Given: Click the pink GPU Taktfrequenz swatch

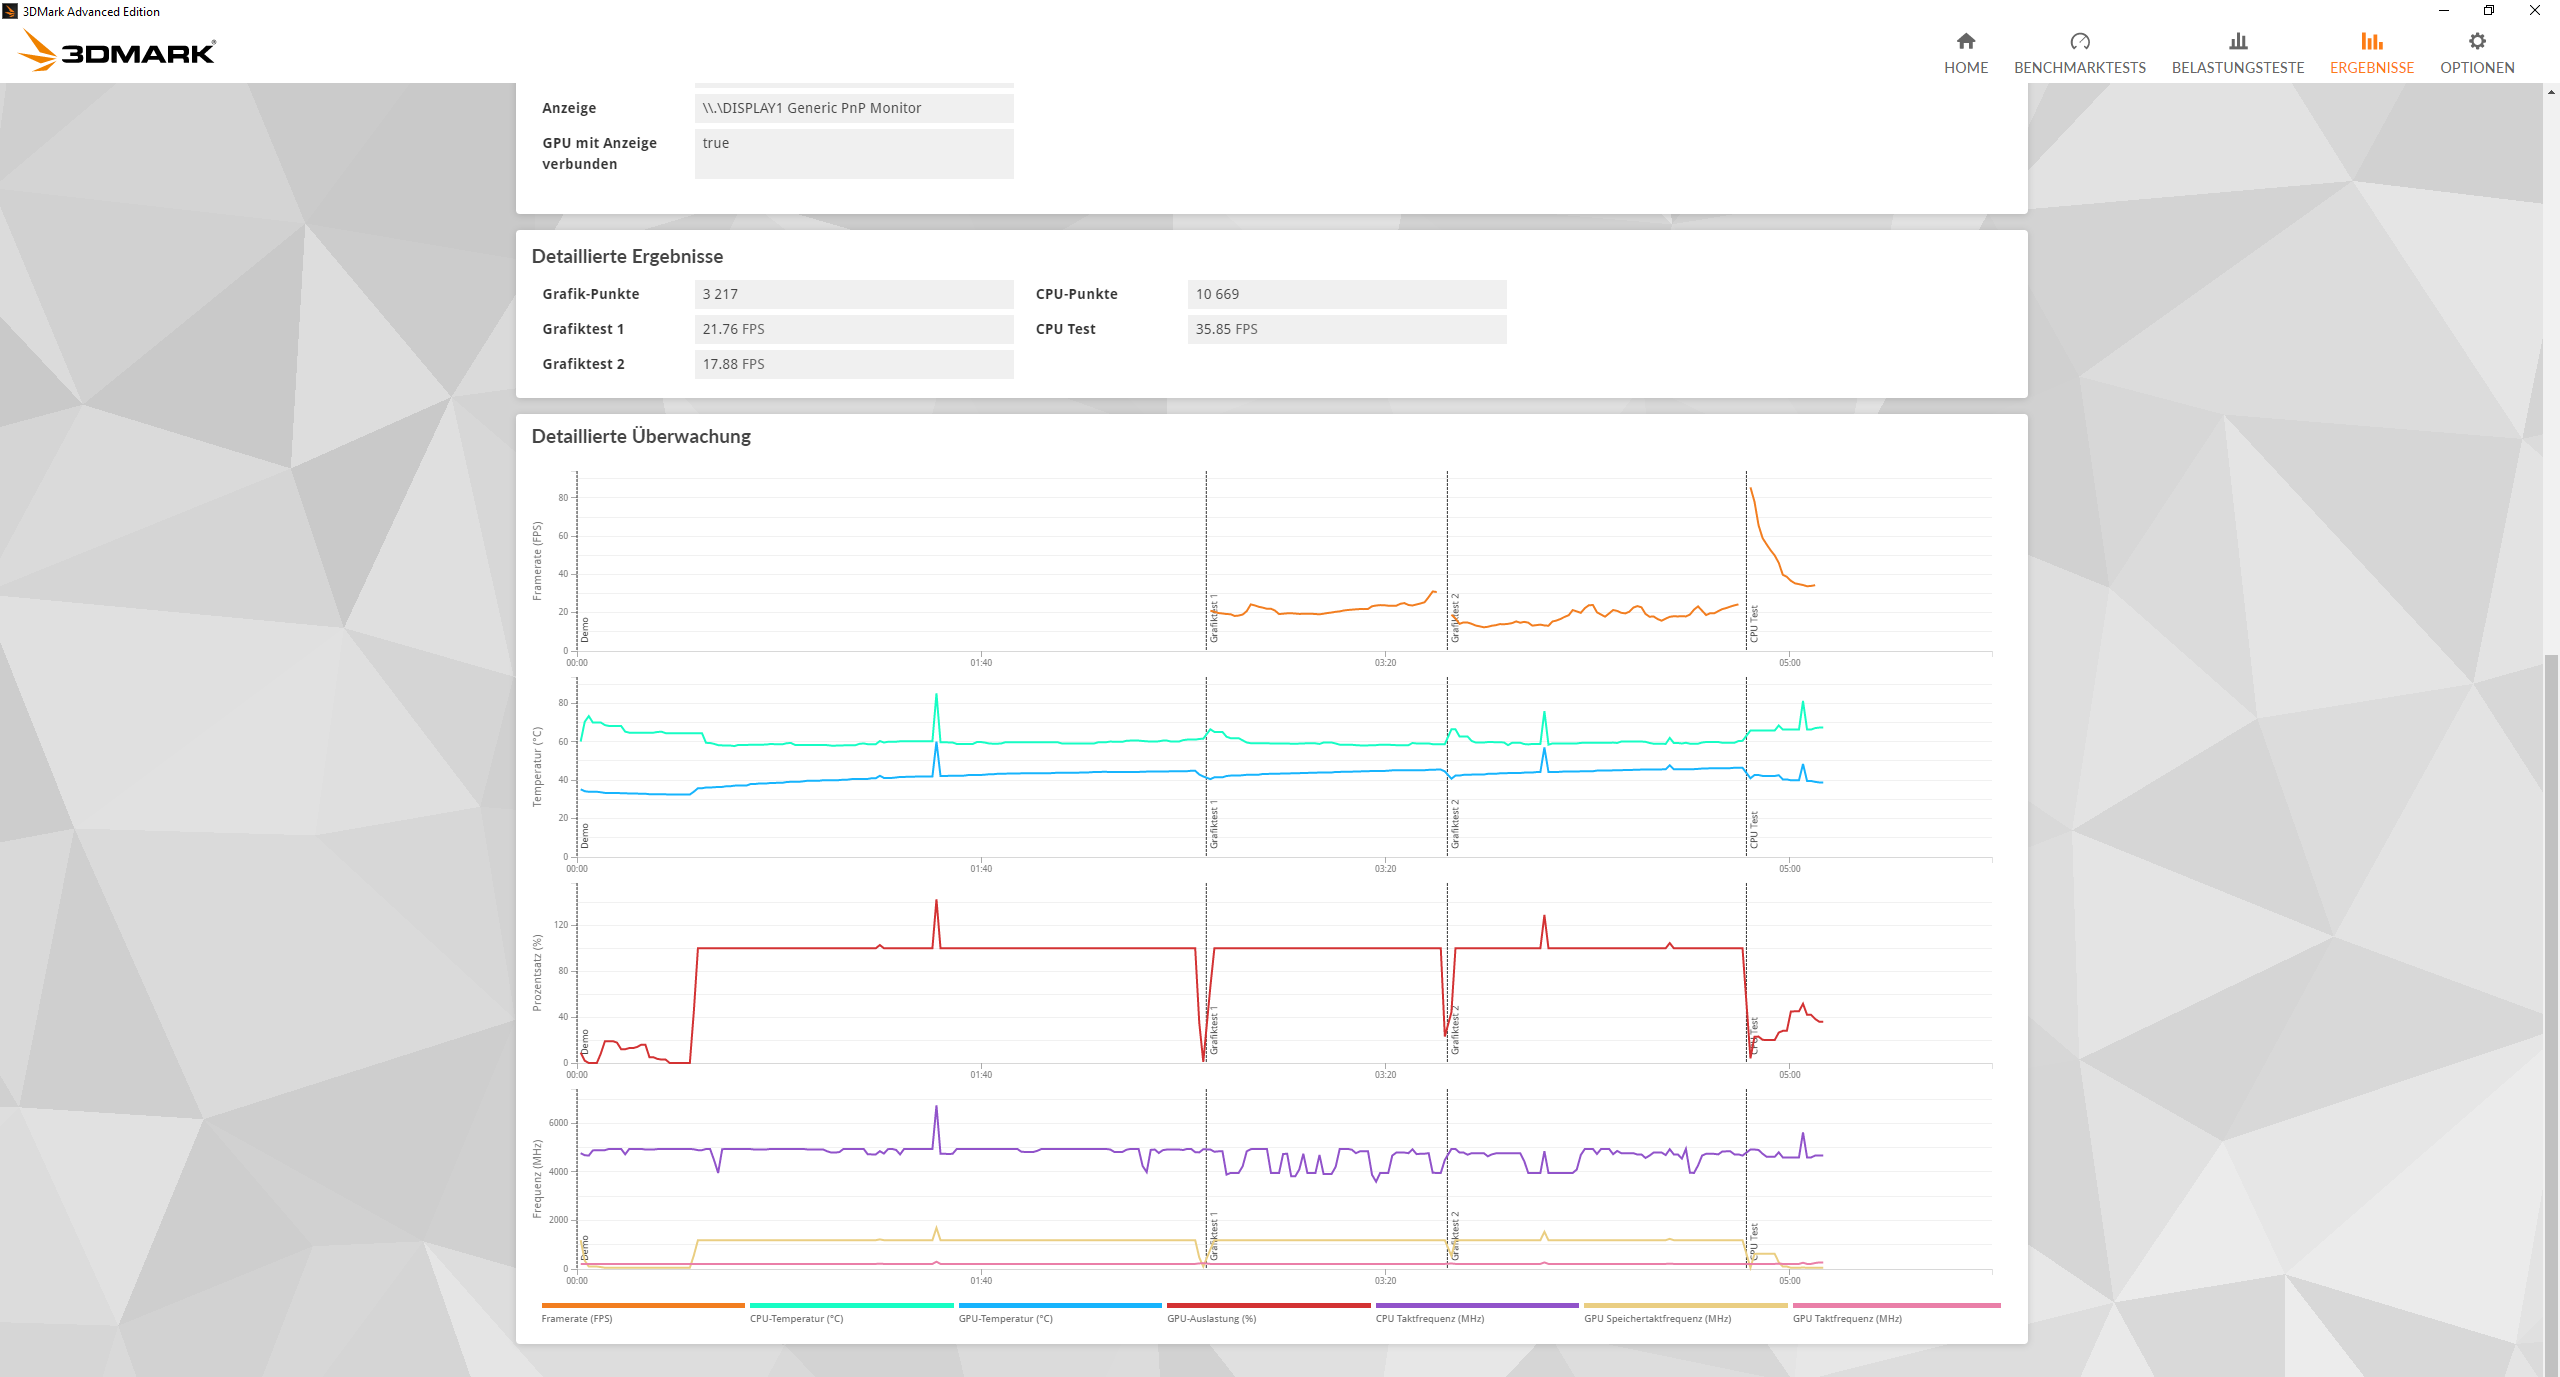Looking at the screenshot, I should (1896, 1305).
